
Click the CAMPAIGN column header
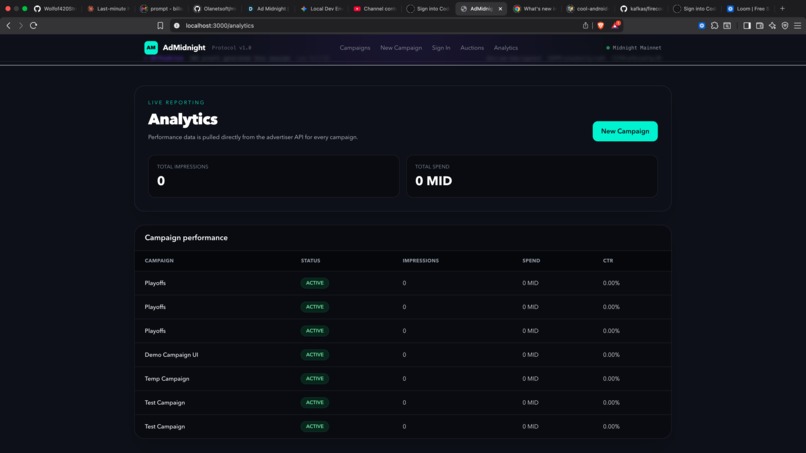(159, 261)
